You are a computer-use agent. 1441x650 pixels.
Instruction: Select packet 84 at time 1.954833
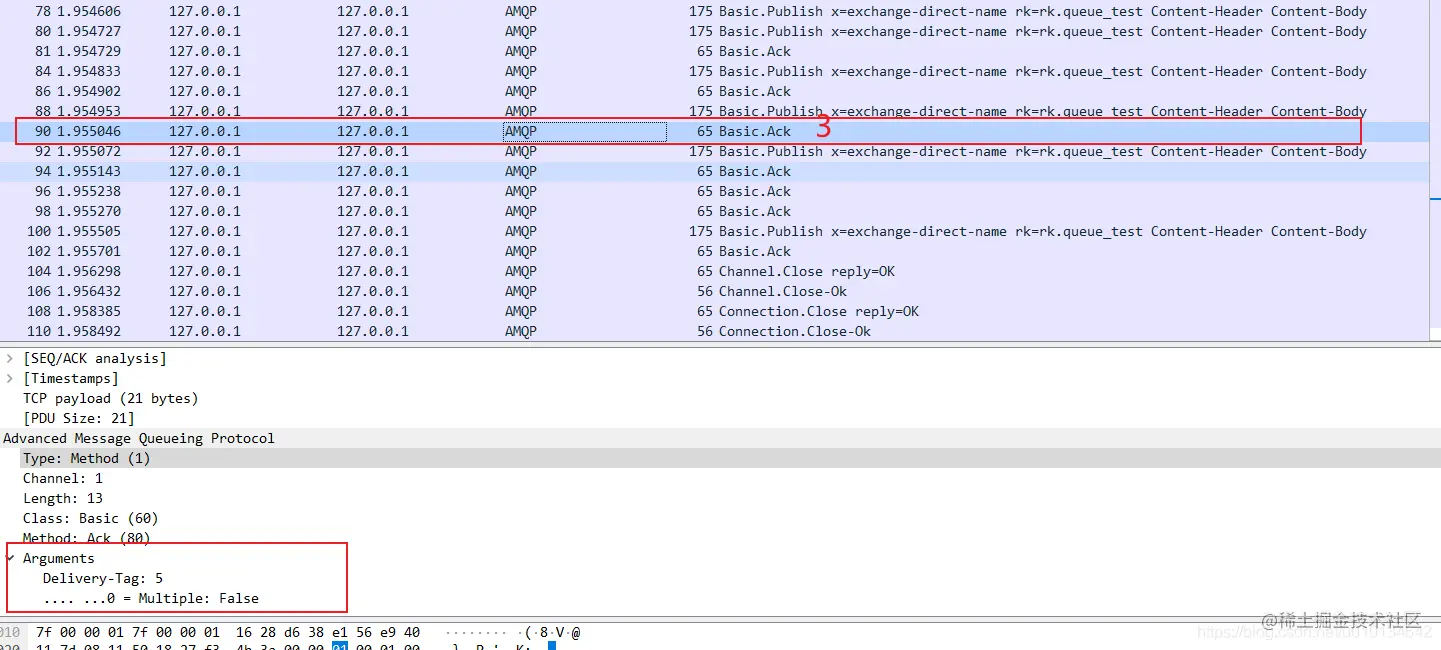click(714, 71)
